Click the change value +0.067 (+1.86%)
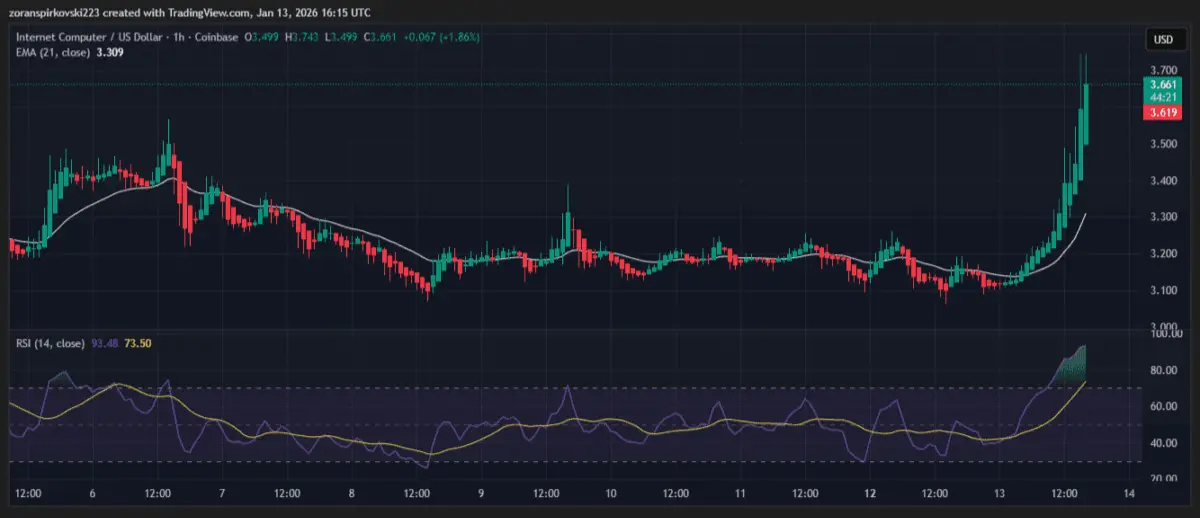Viewport: 1200px width, 518px height. (x=443, y=38)
